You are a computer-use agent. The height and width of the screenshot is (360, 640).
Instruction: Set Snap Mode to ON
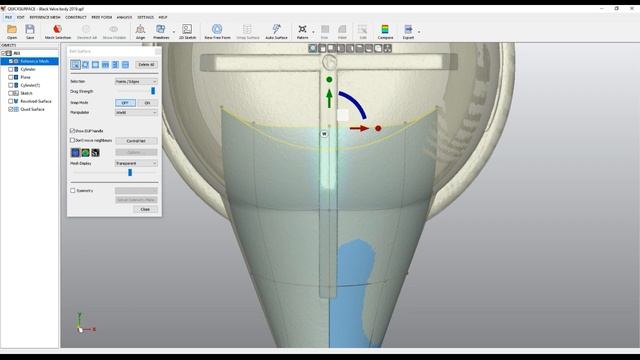click(x=147, y=103)
